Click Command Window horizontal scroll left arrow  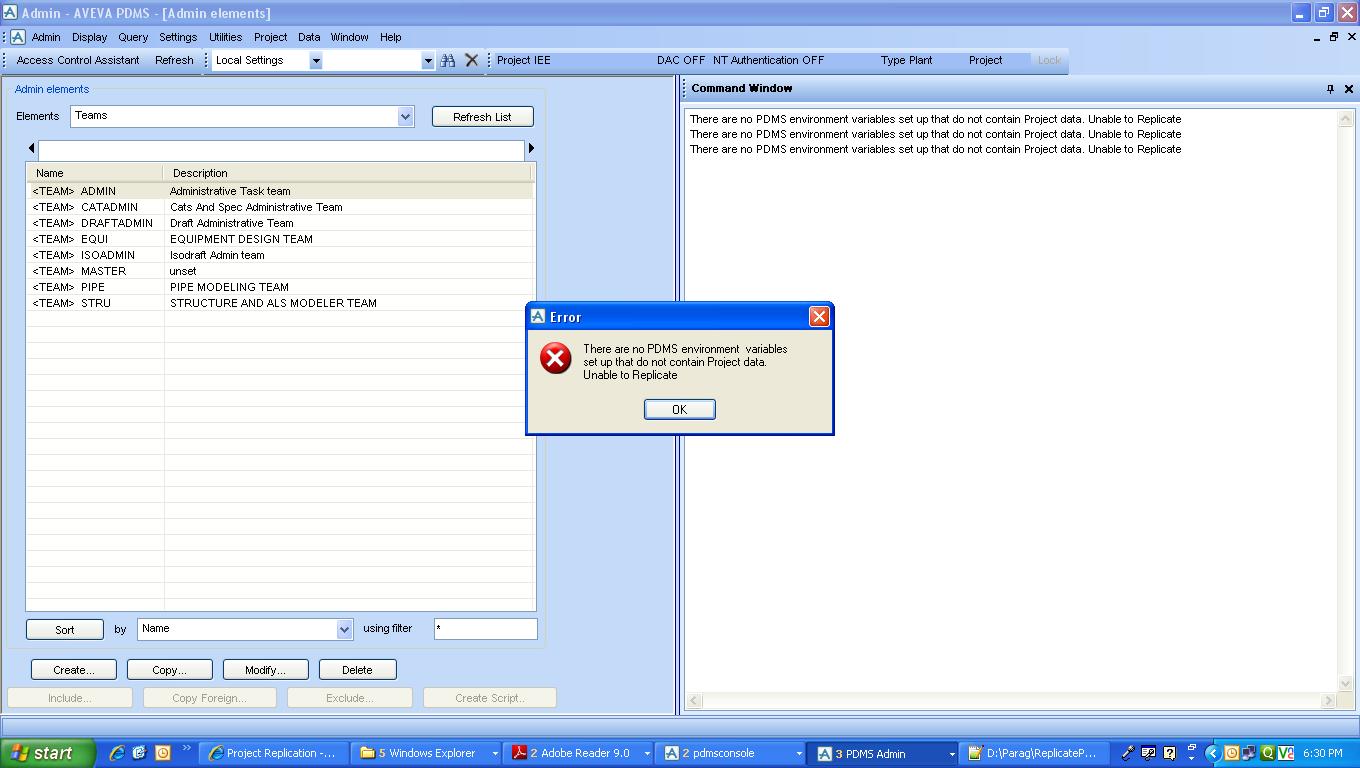(695, 701)
